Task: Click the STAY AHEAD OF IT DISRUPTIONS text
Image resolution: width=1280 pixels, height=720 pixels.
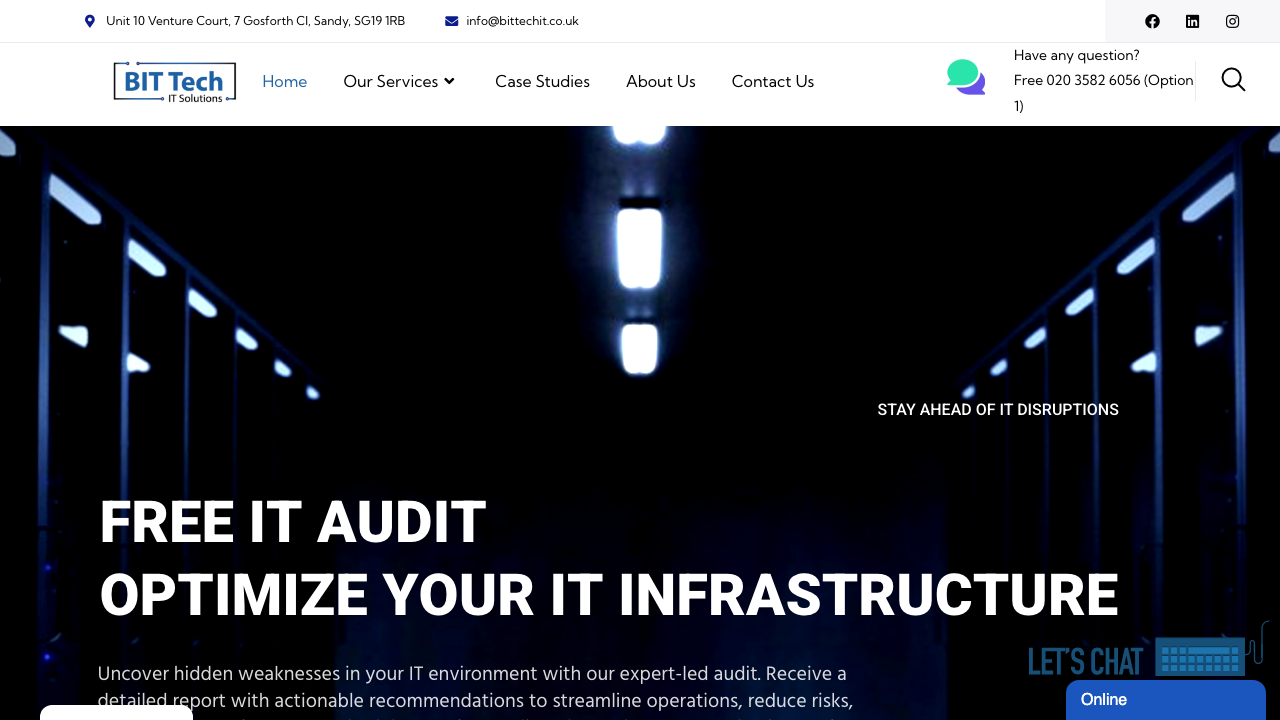Action: (997, 409)
